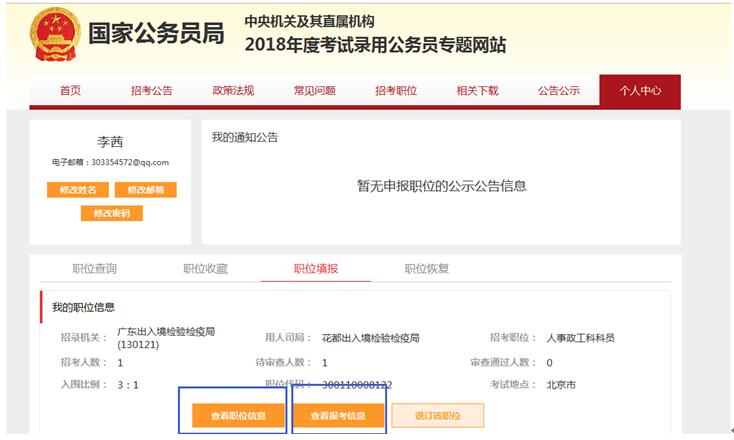
Task: Click the 国家公务员局 site title
Action: pos(156,33)
